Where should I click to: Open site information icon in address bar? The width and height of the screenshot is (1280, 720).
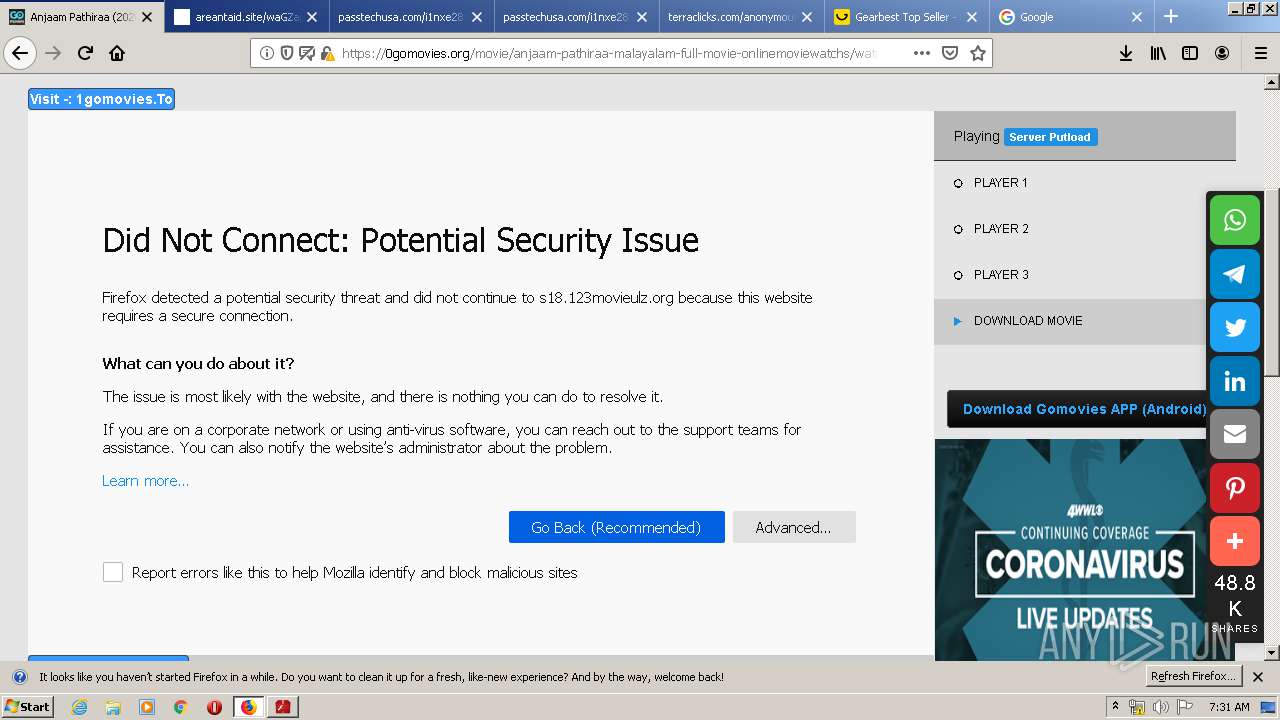(267, 53)
